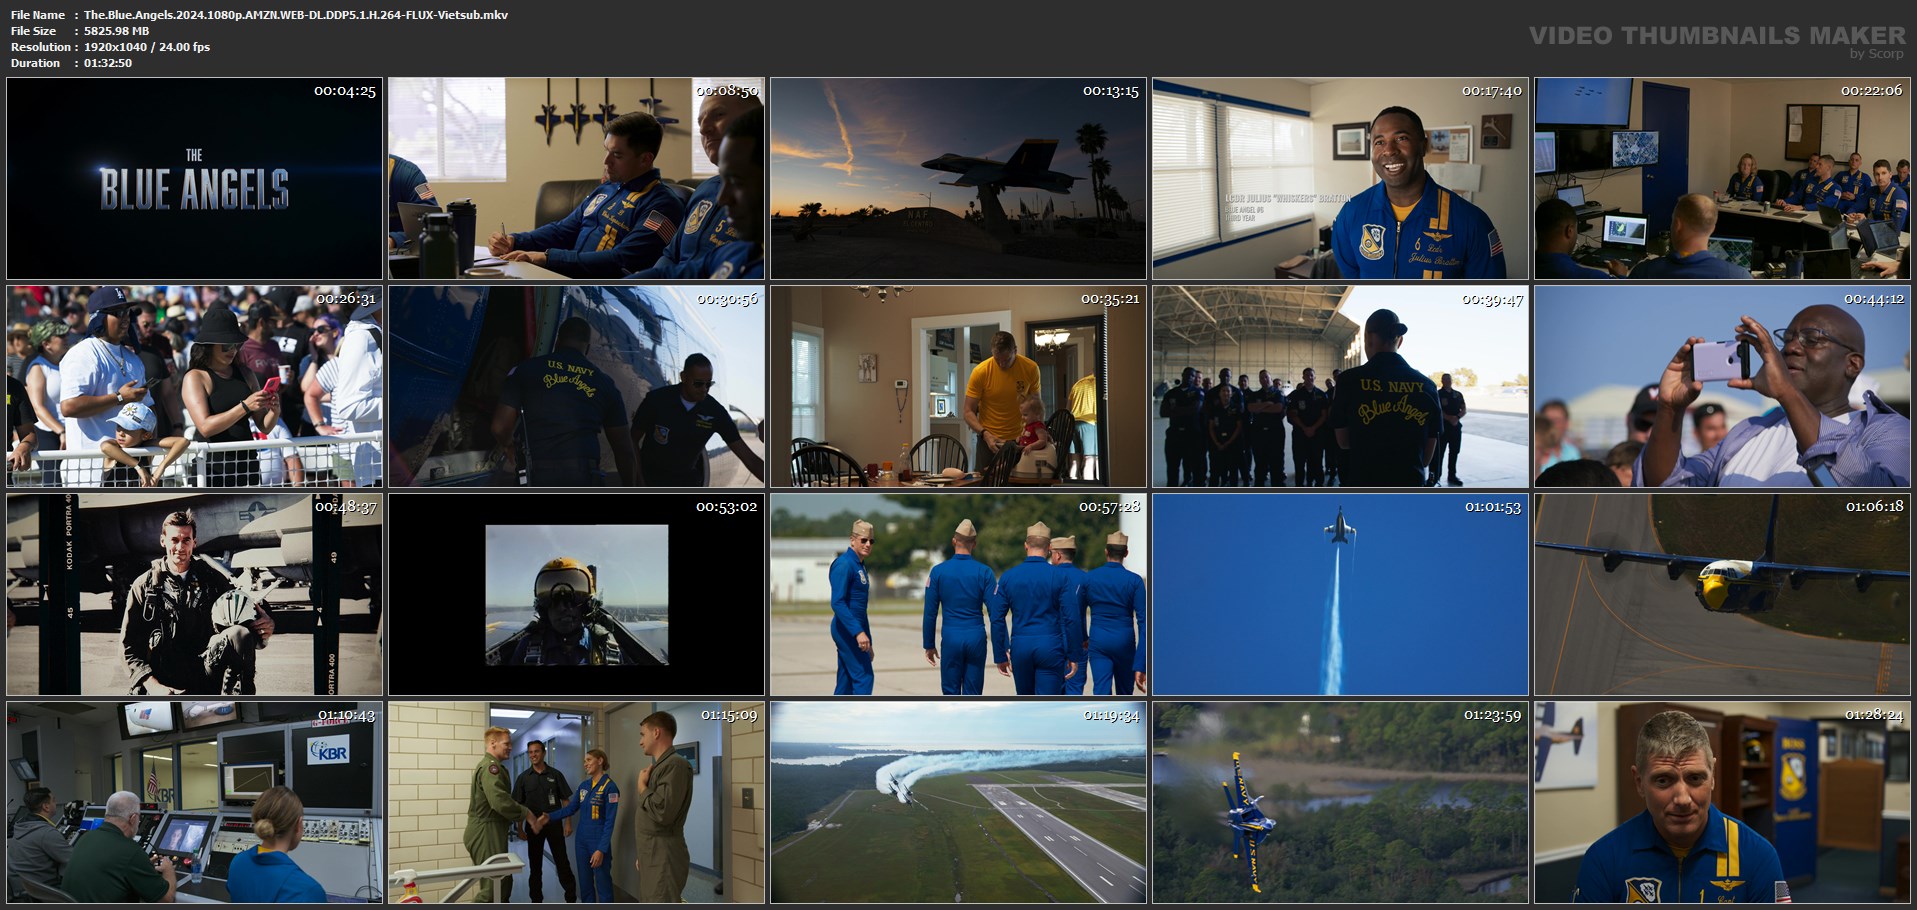Click the timestamp 00:04:25
Image resolution: width=1917 pixels, height=910 pixels.
pos(345,91)
